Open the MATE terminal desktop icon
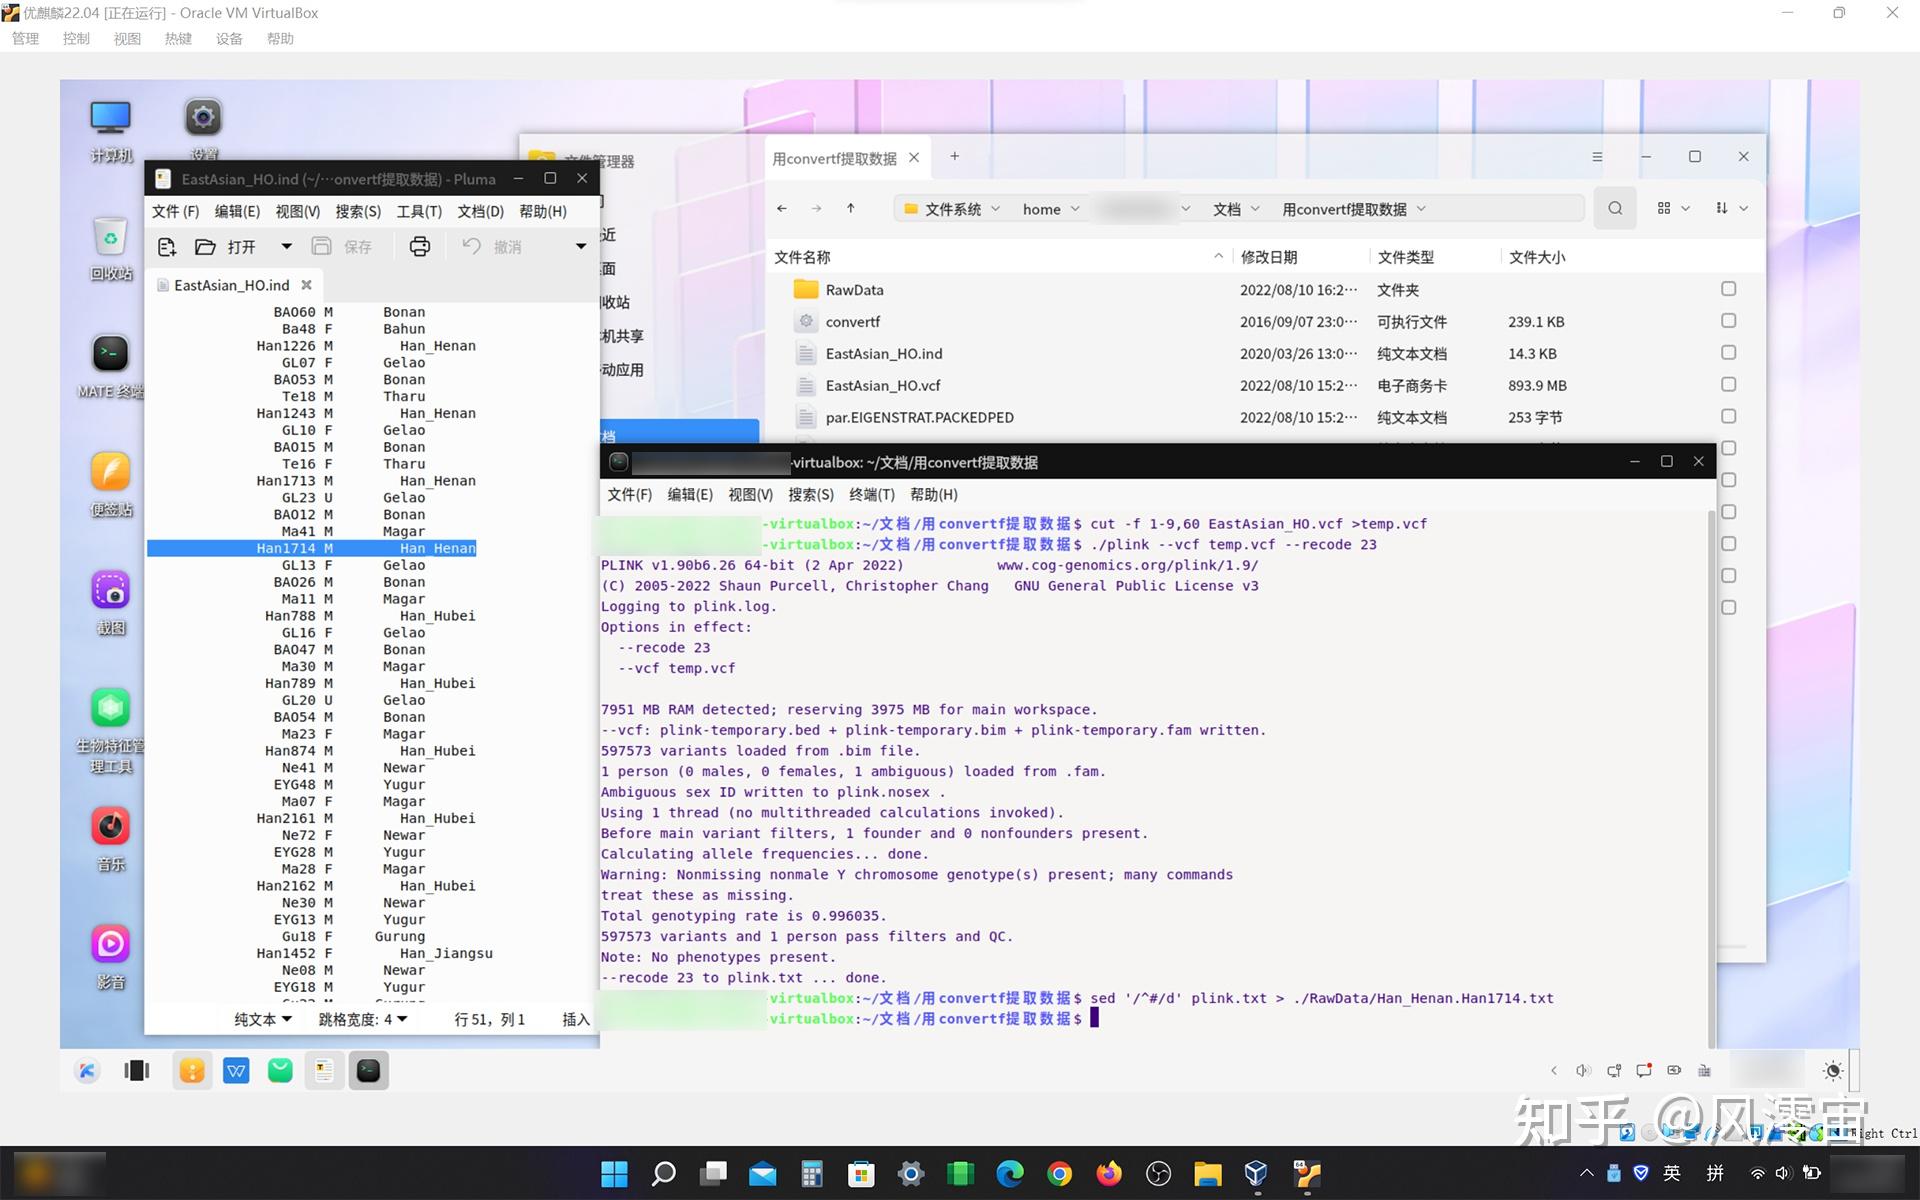 tap(110, 354)
